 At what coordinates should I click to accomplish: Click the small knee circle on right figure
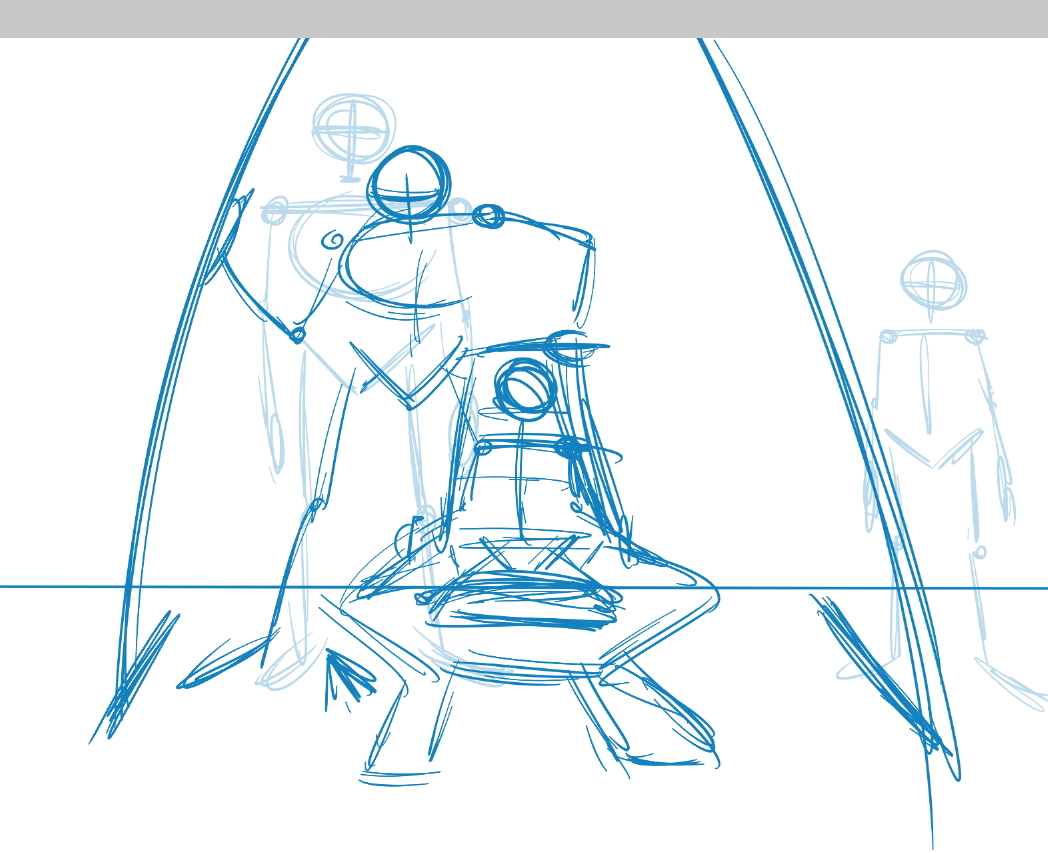(980, 551)
